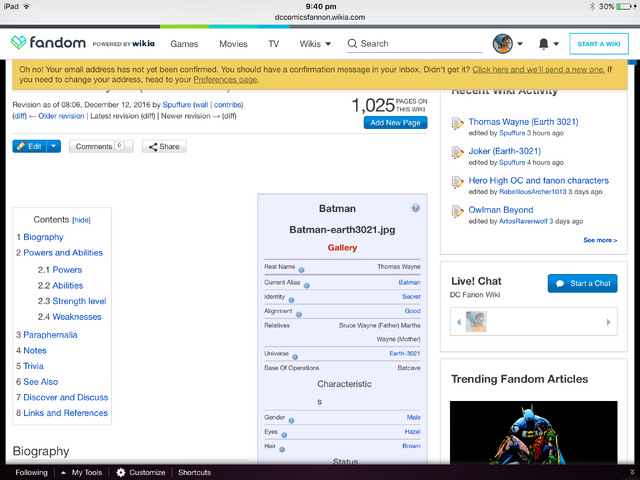Viewport: 640px width, 480px height.
Task: Click info icon next to Real Name
Action: [301, 270]
